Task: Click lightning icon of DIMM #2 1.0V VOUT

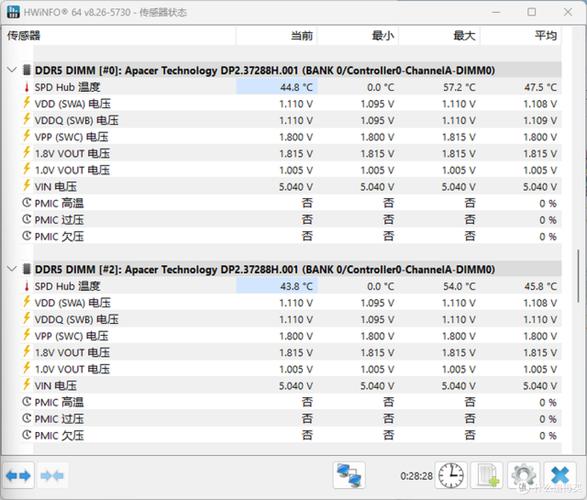Action: [x=27, y=368]
